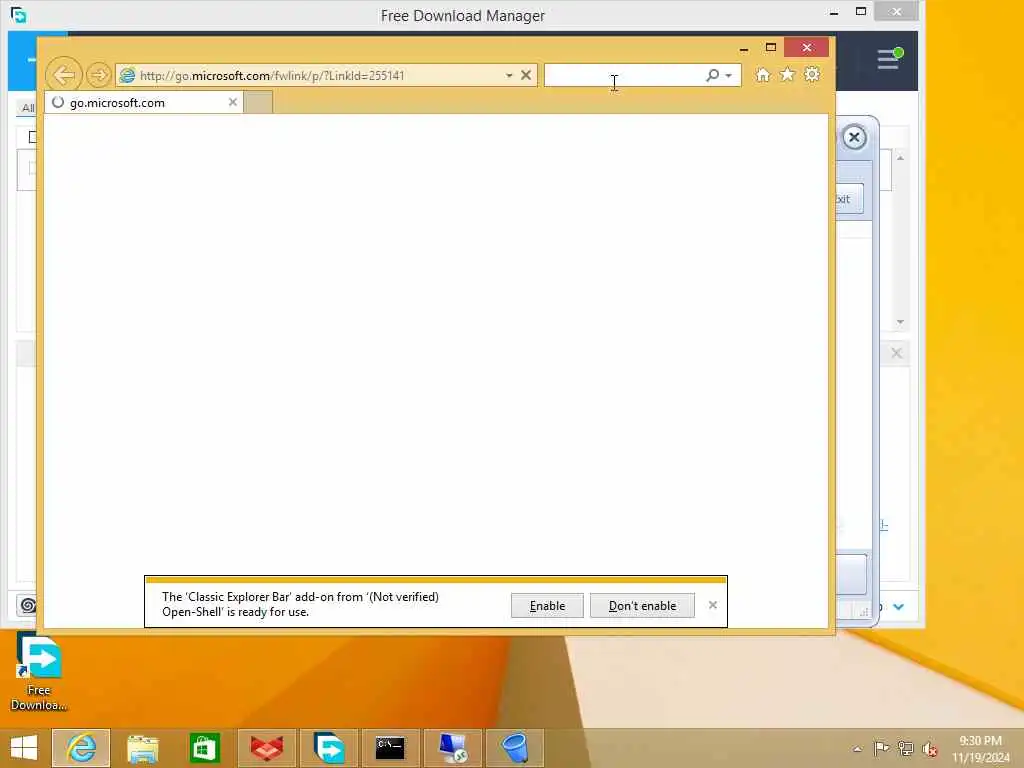Open the blue bucket app in taskbar

pyautogui.click(x=515, y=748)
